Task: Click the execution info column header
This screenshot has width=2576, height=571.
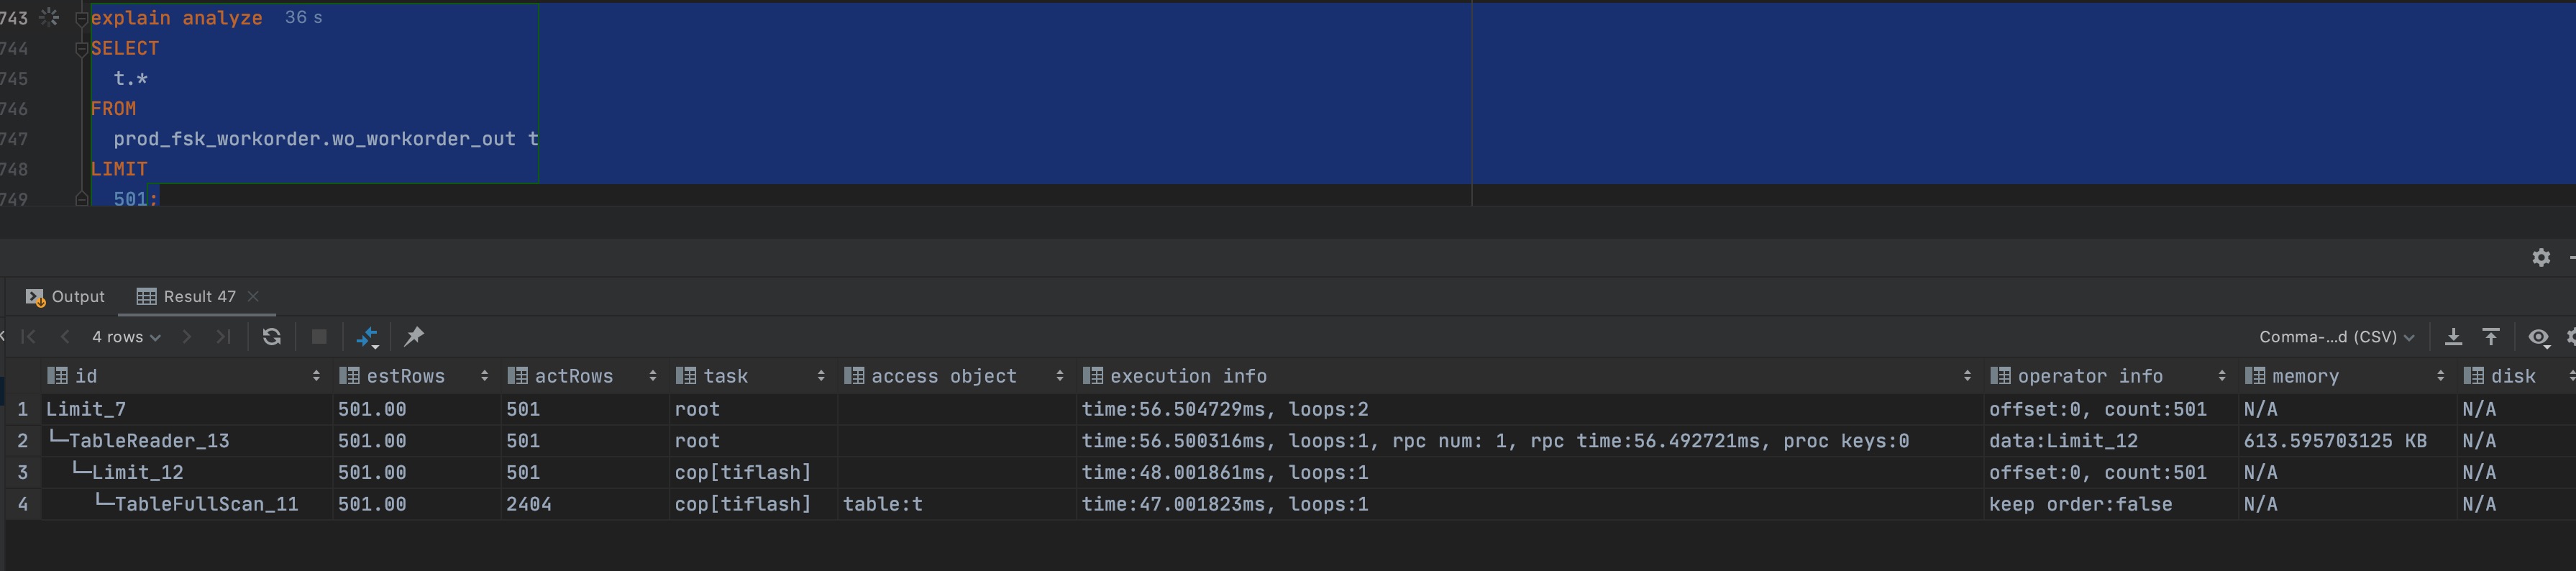Action: click(1188, 376)
